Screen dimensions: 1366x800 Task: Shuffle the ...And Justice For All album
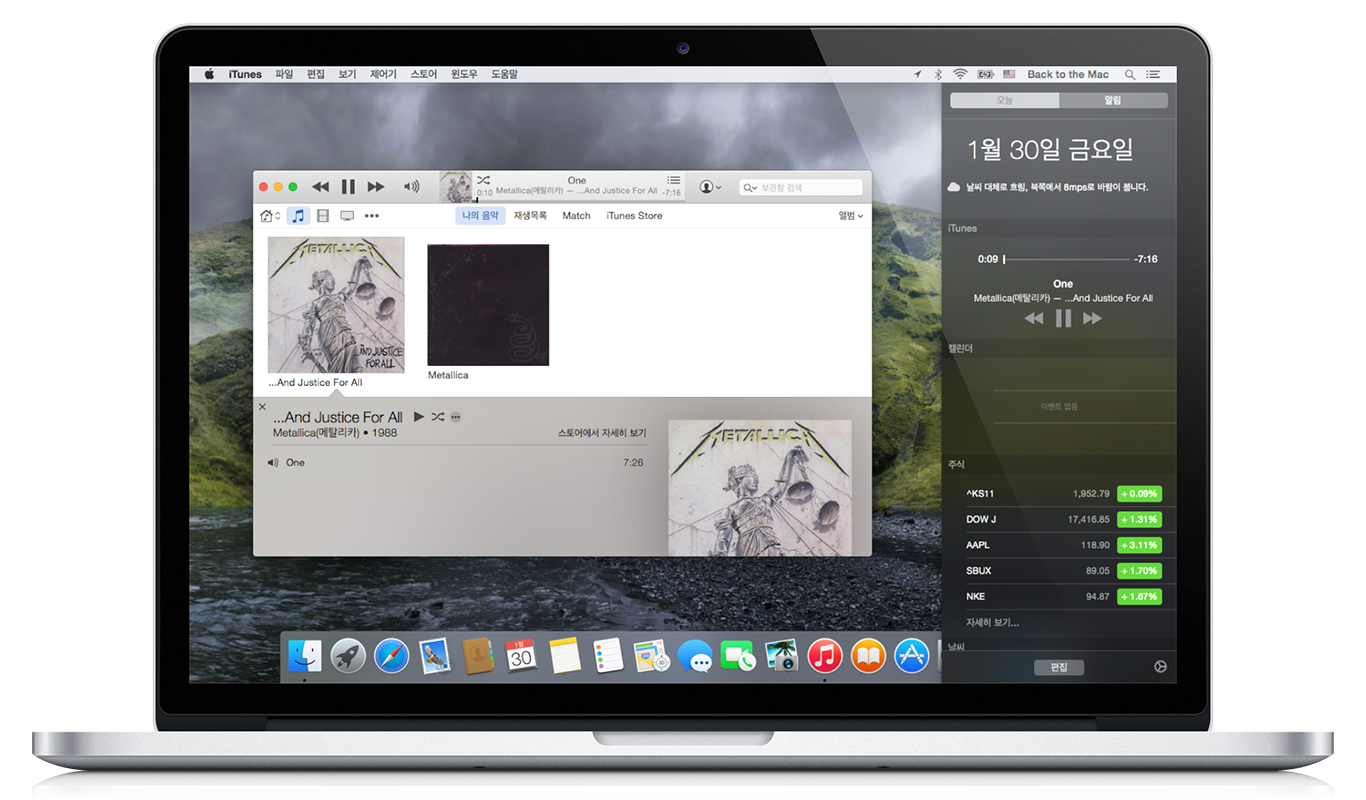click(437, 416)
